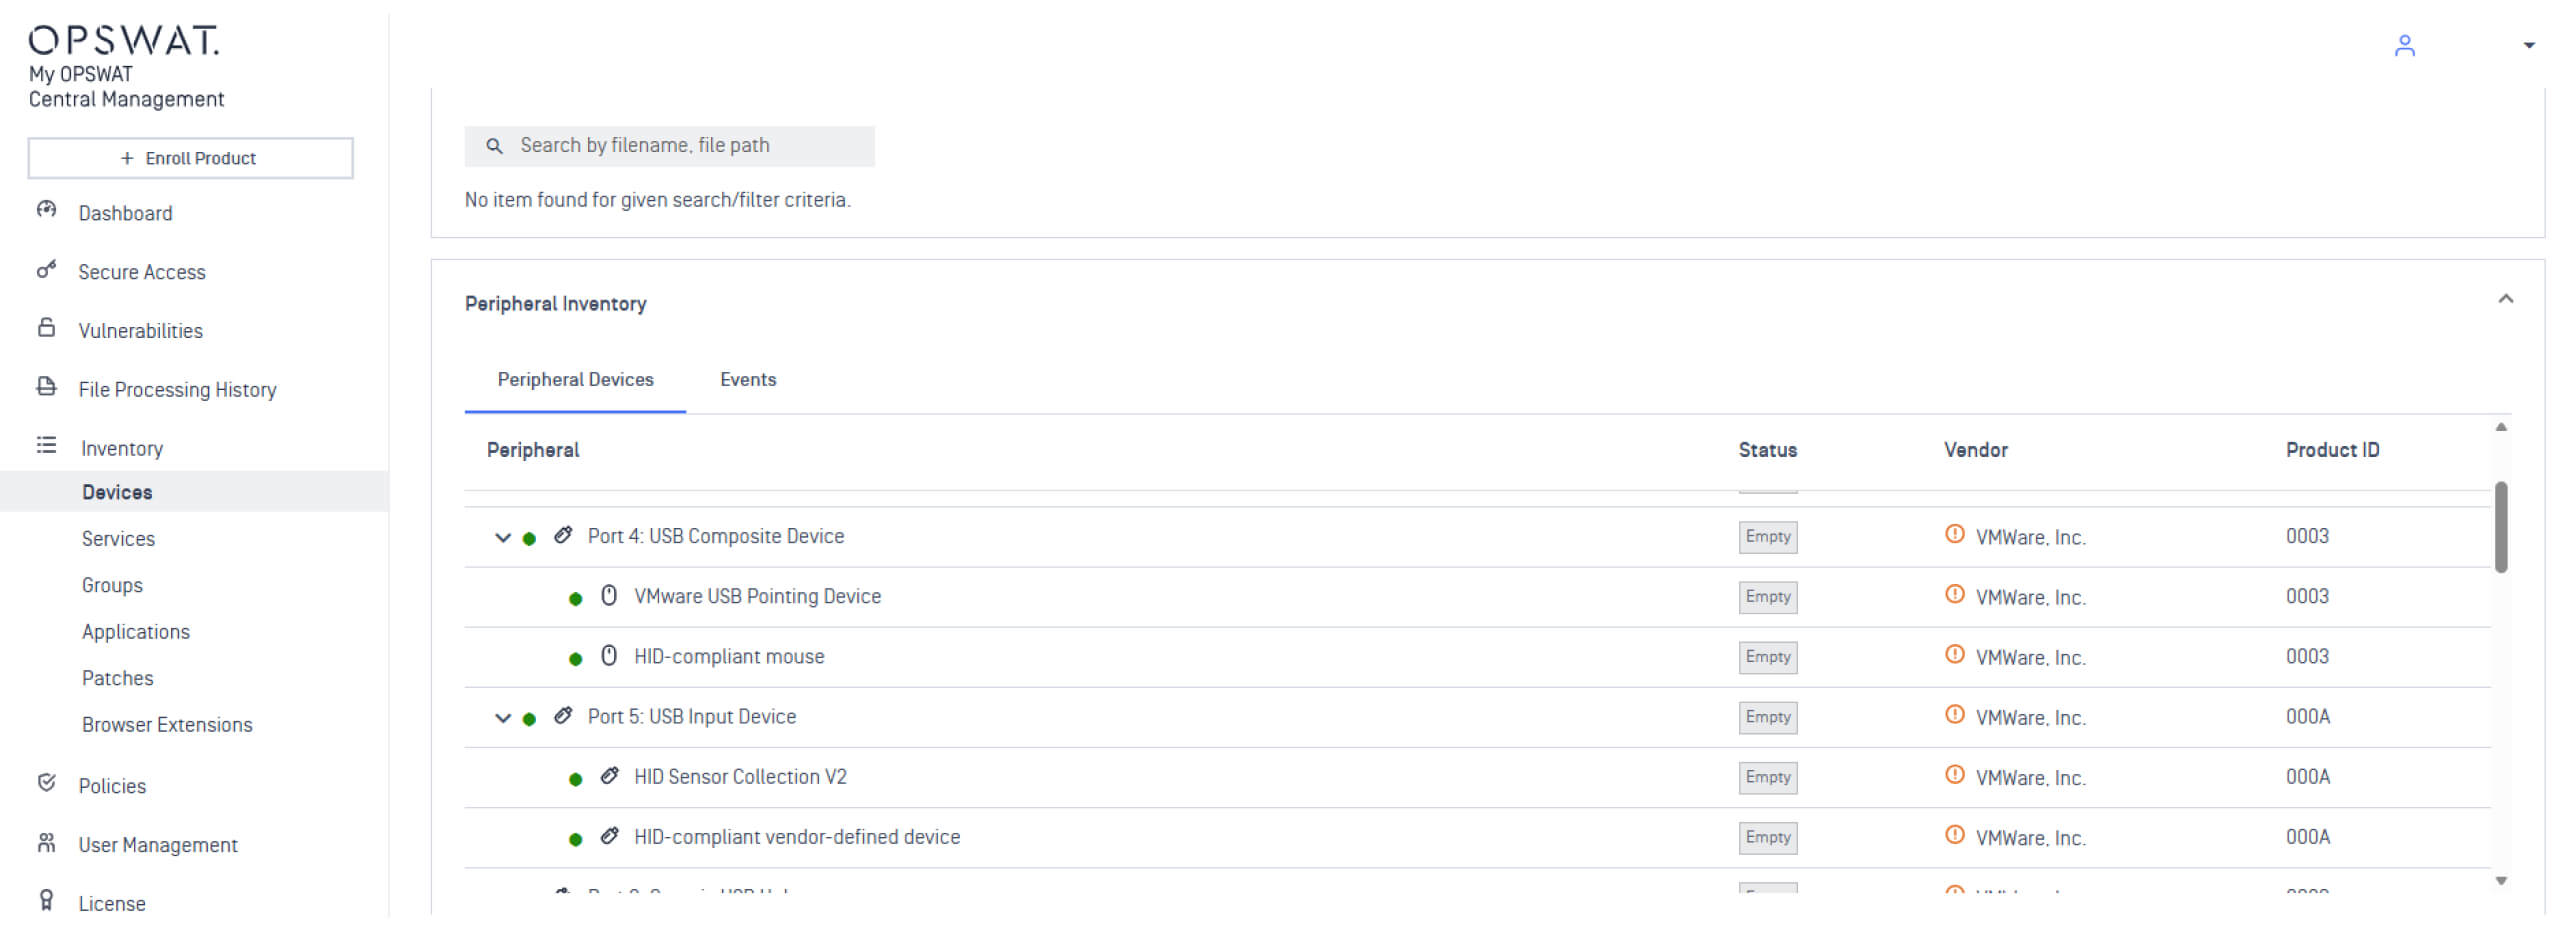2568x951 pixels.
Task: Click the User Management people icon
Action: click(x=46, y=843)
